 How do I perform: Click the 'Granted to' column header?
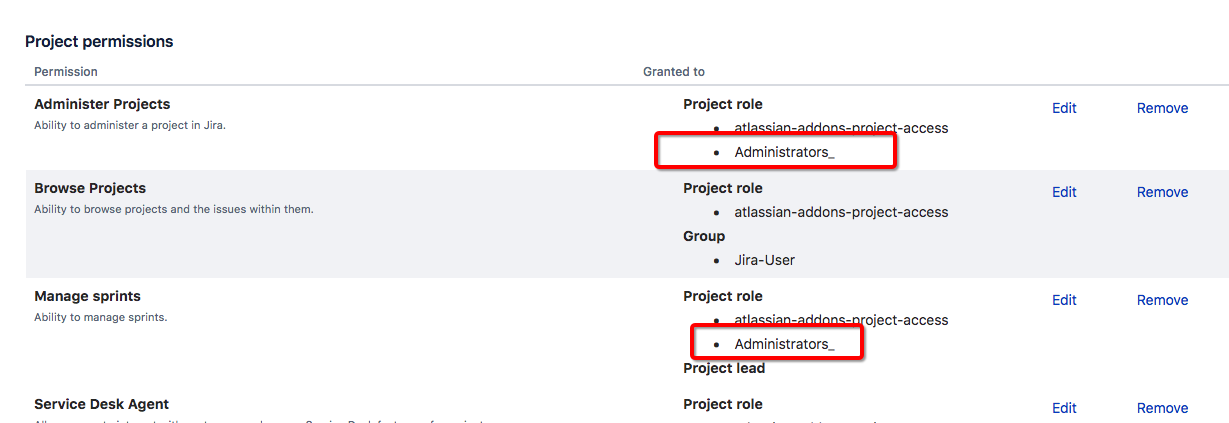click(674, 72)
